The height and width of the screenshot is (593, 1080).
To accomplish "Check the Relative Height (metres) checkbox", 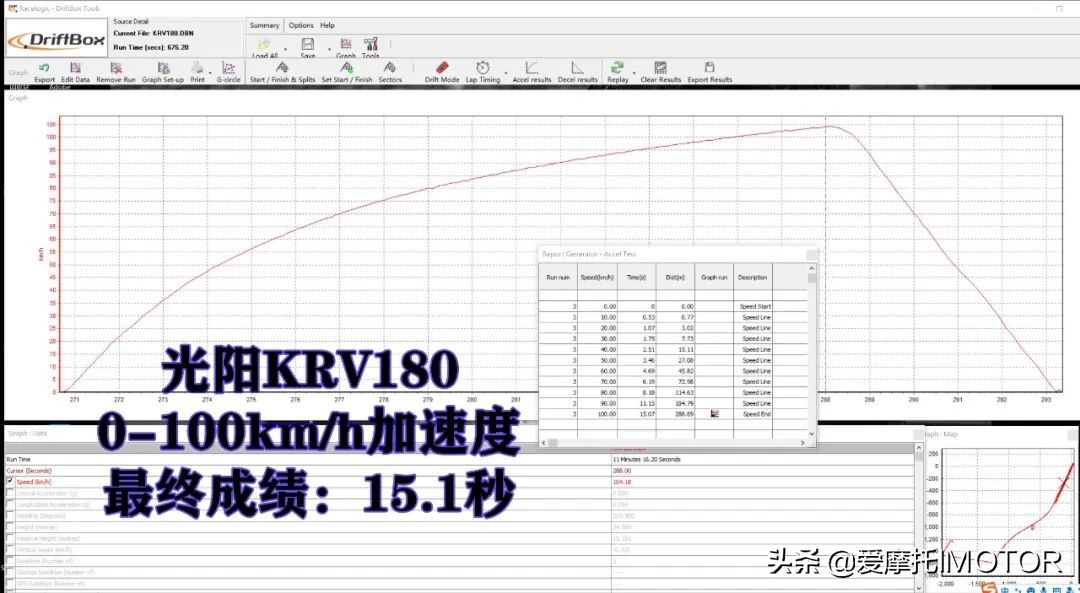I will pos(10,538).
